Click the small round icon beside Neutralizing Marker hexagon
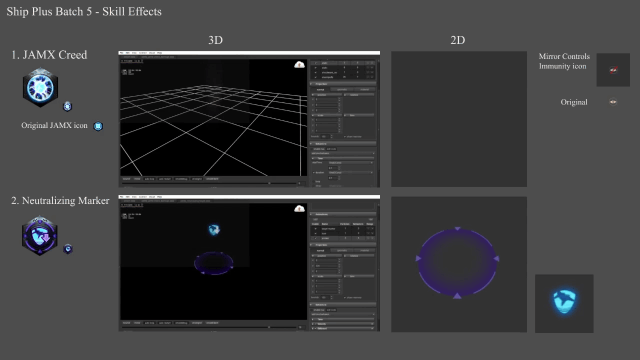 pyautogui.click(x=68, y=249)
